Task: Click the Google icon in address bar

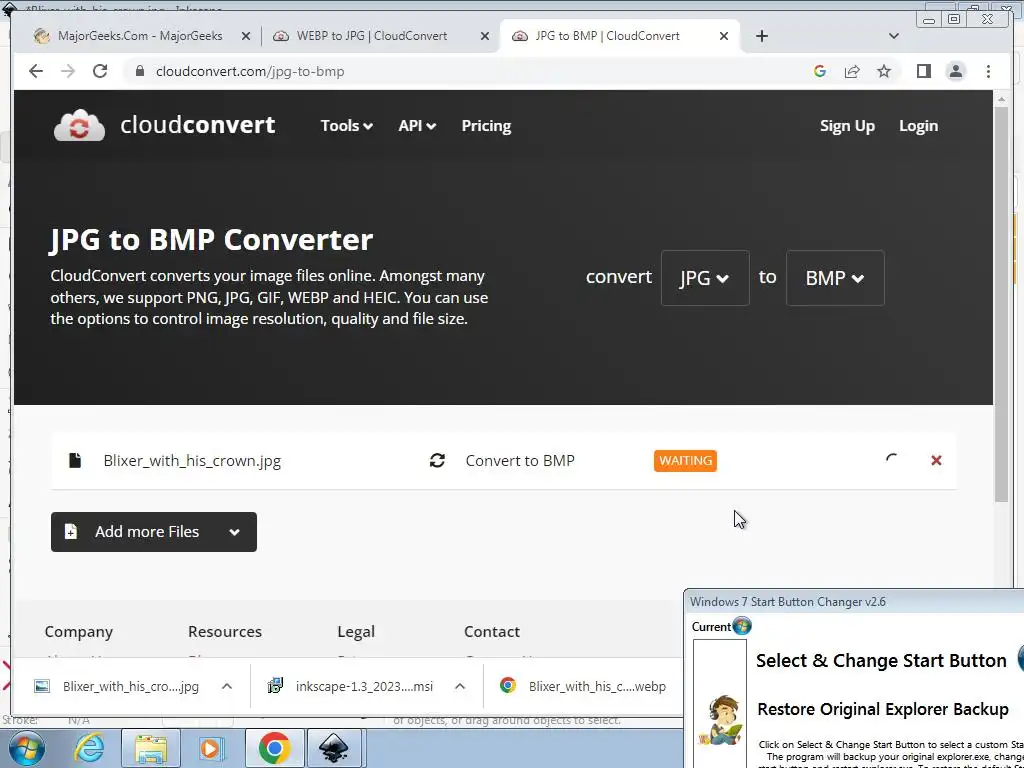Action: 820,71
